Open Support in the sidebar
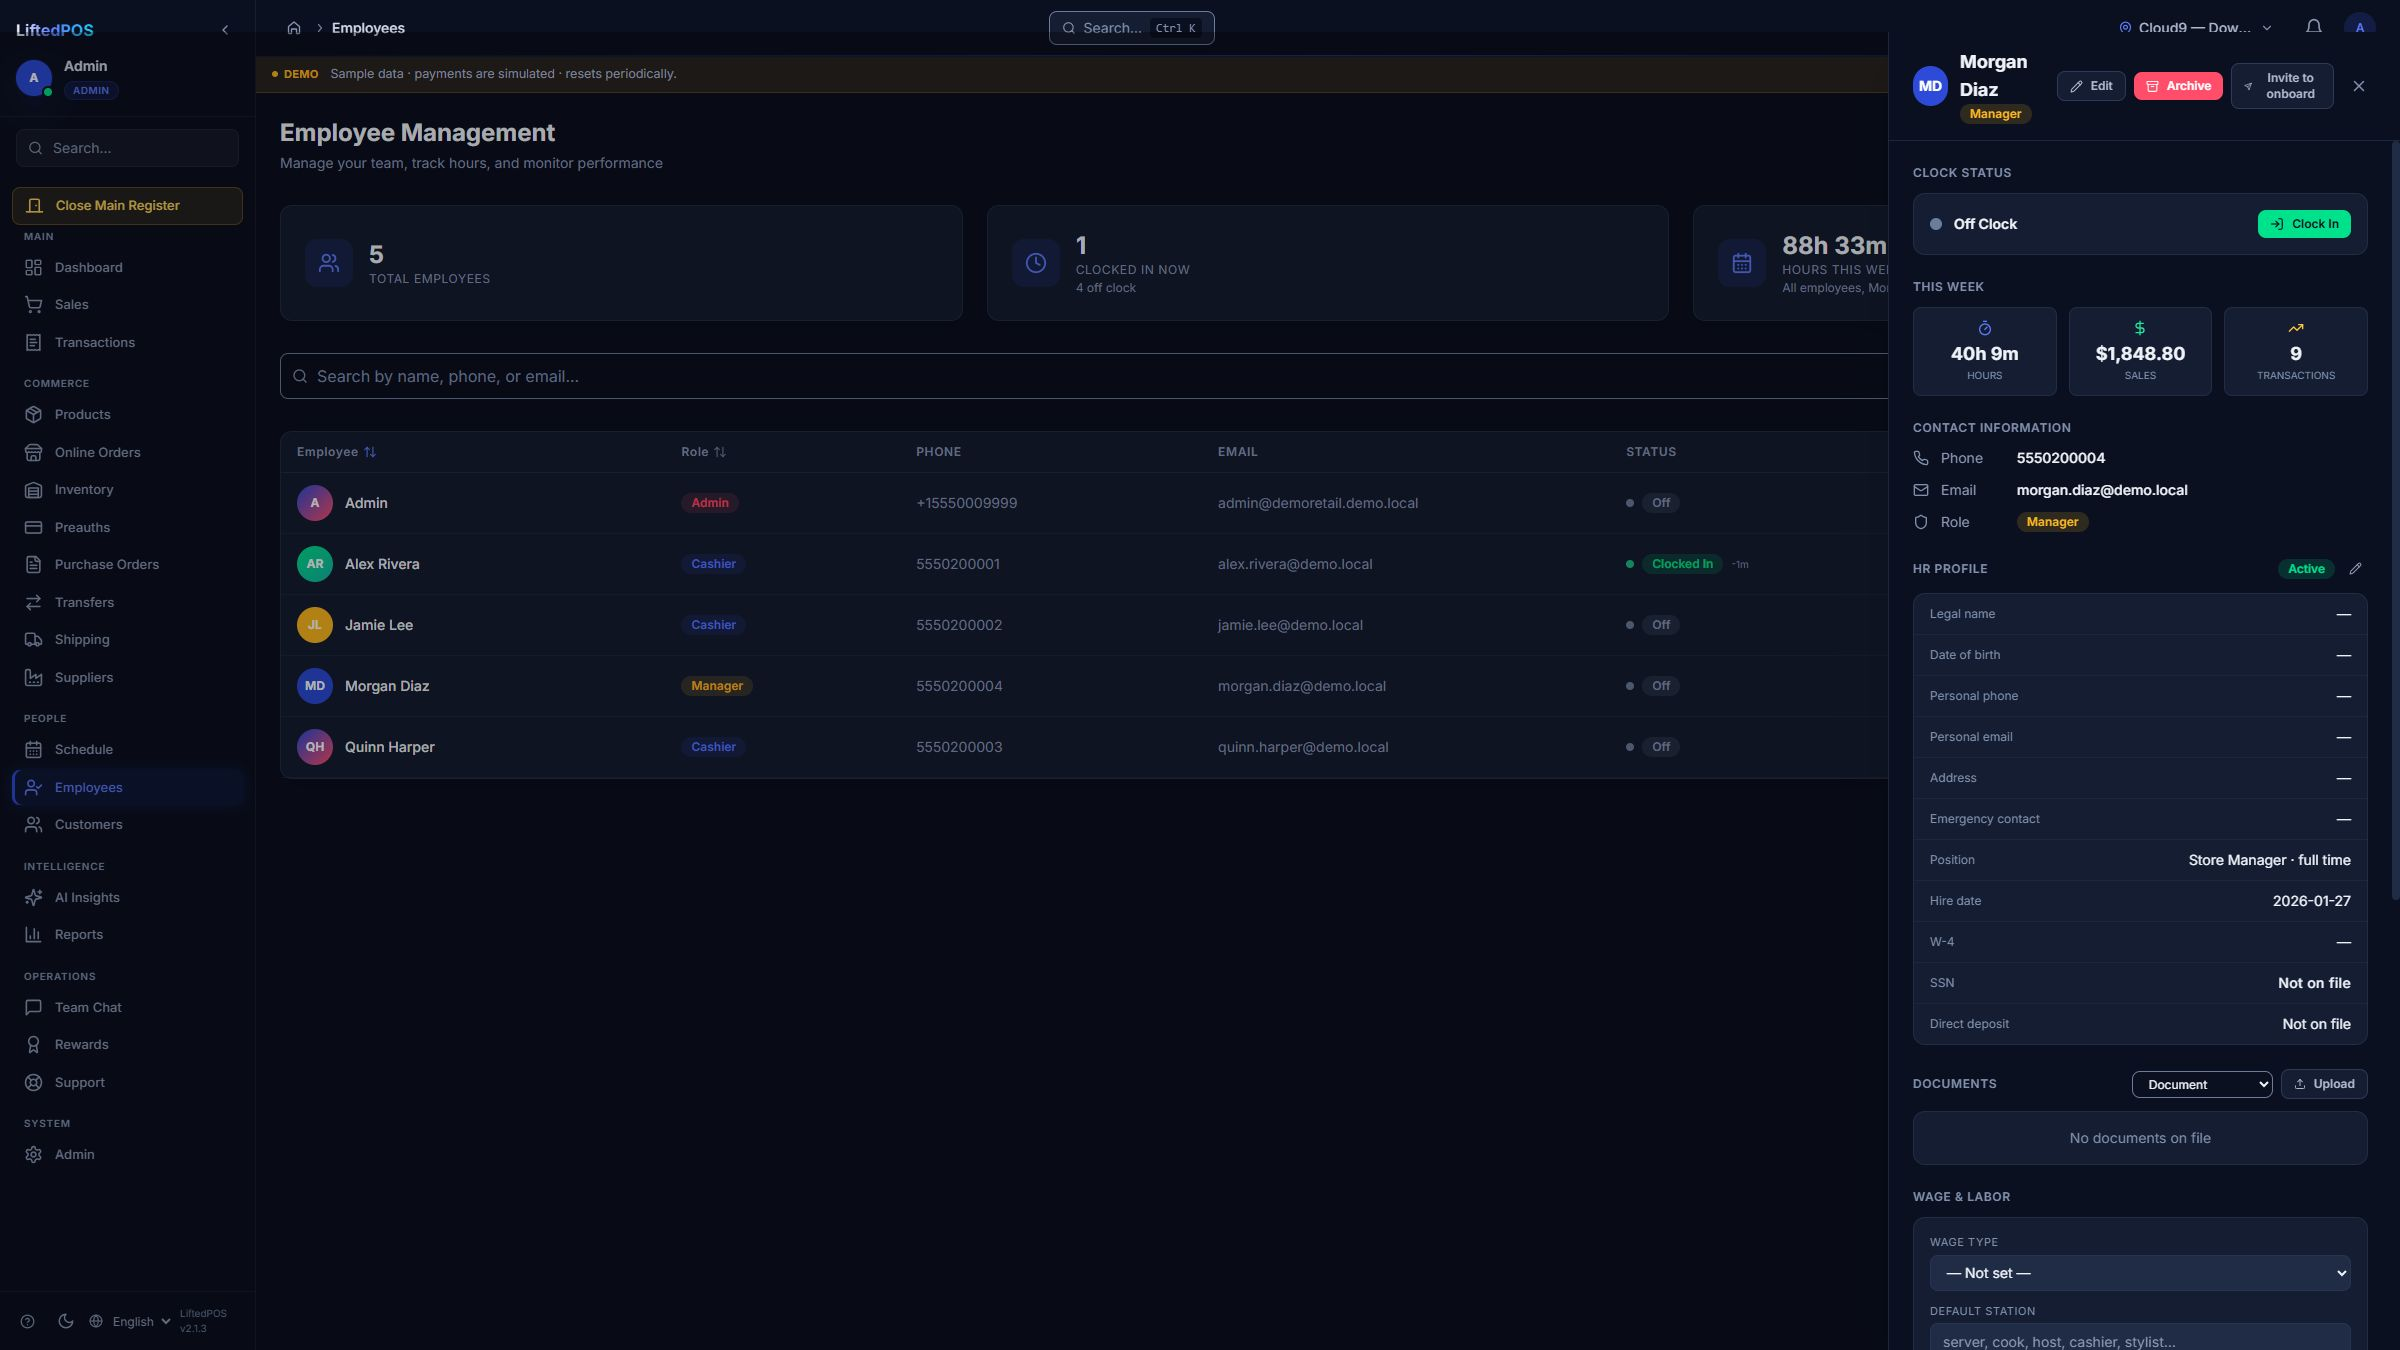This screenshot has height=1350, width=2400. tap(127, 1083)
